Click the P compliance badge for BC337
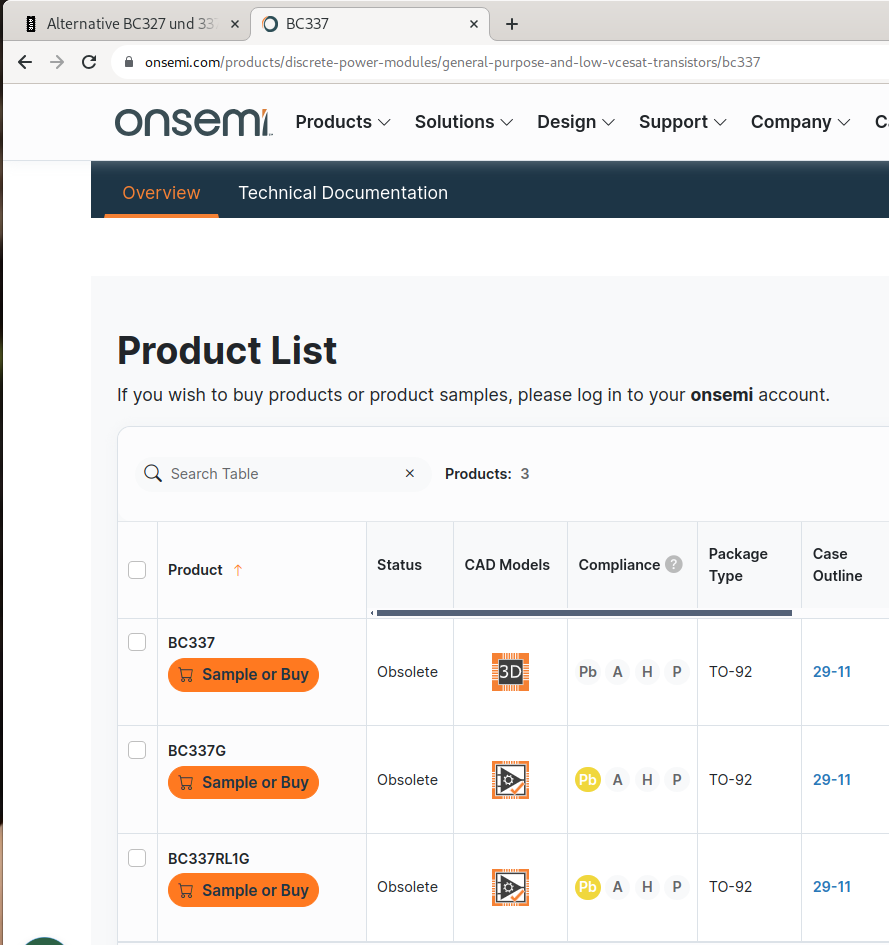This screenshot has width=889, height=945. (x=677, y=672)
